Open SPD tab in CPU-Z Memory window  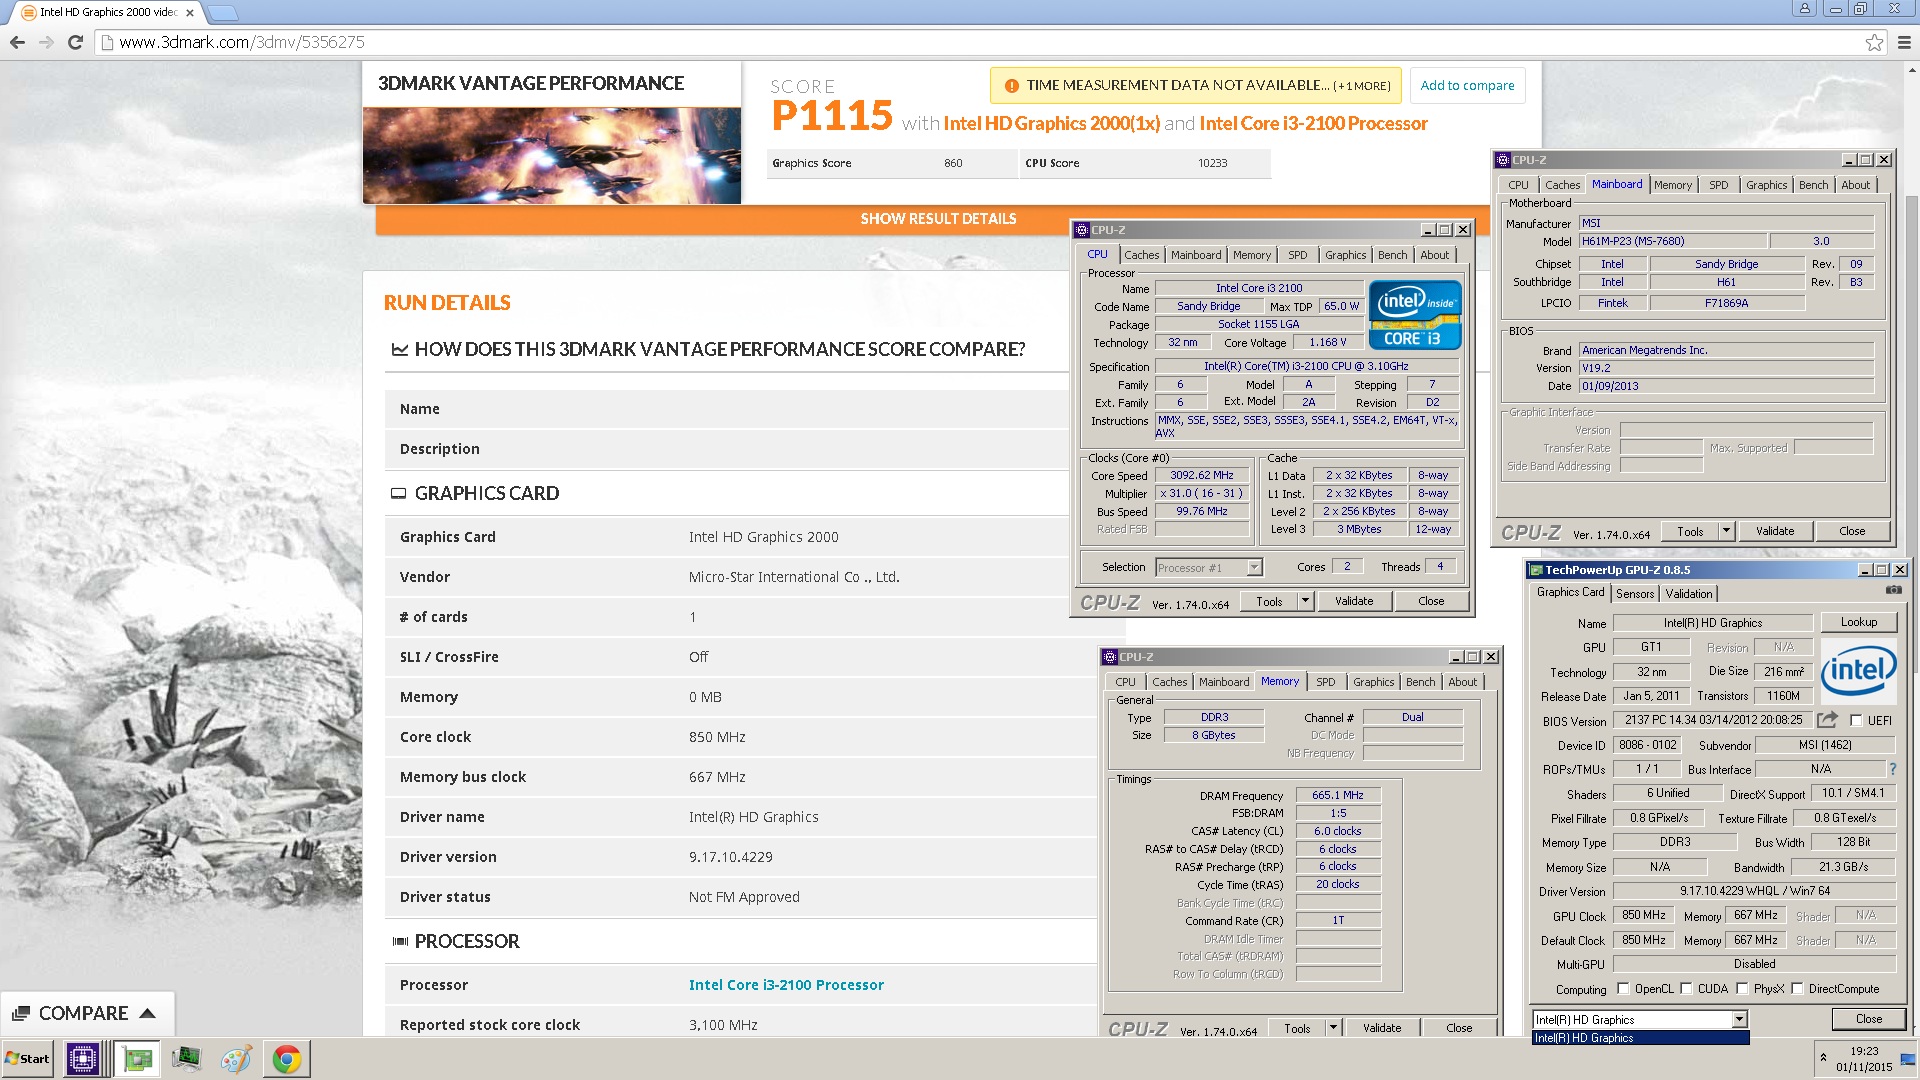click(x=1325, y=682)
